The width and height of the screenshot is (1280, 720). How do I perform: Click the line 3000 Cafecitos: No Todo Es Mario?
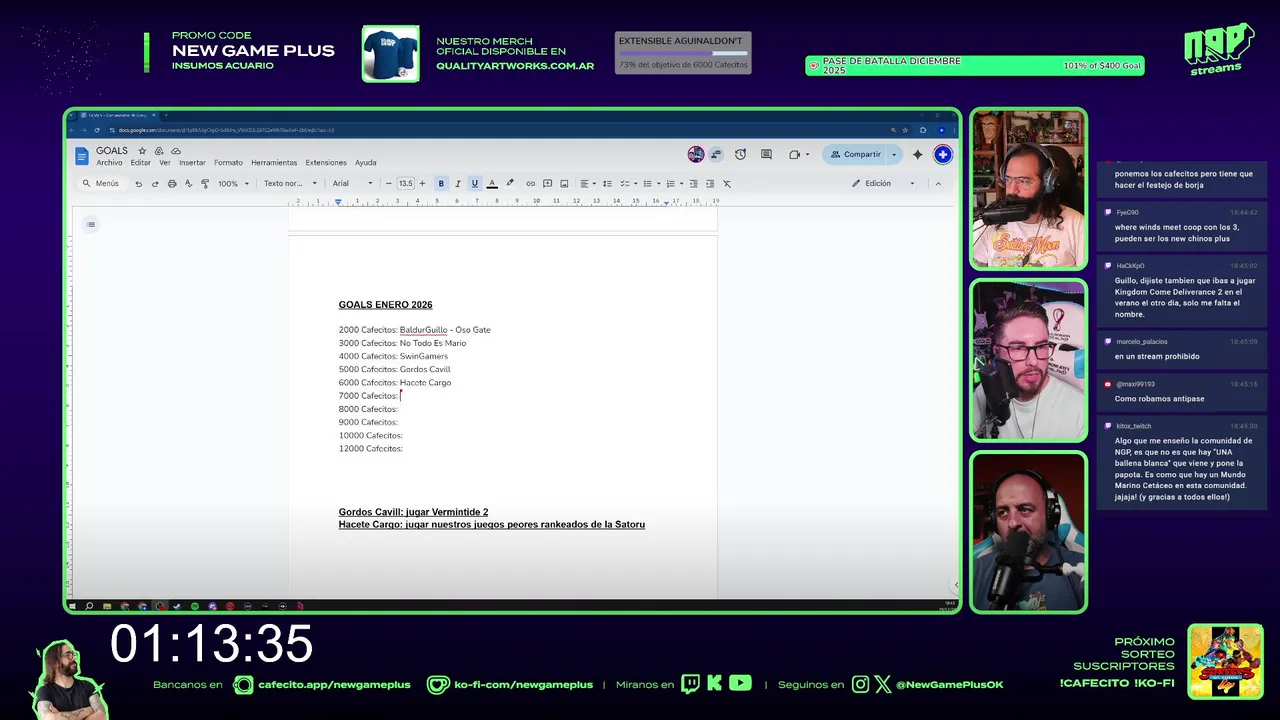pyautogui.click(x=402, y=343)
